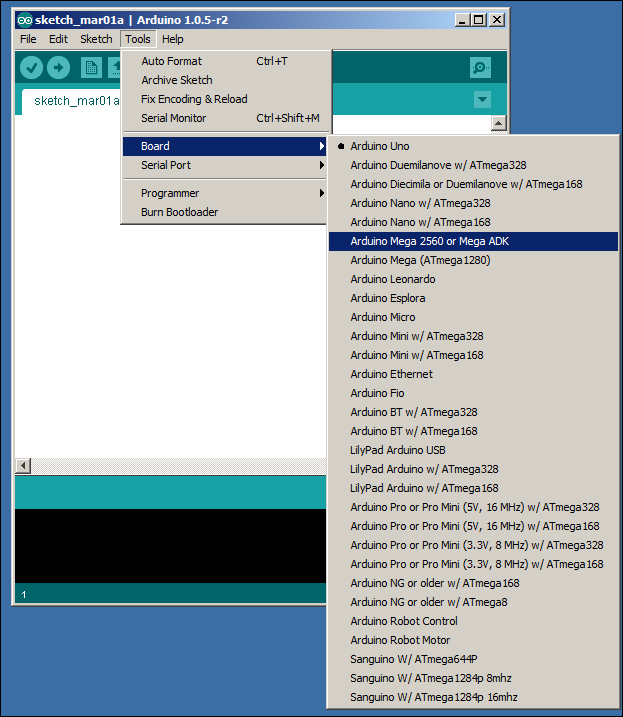Select Arduino Nano w/ ATmega168
This screenshot has width=623, height=717.
pos(473,222)
